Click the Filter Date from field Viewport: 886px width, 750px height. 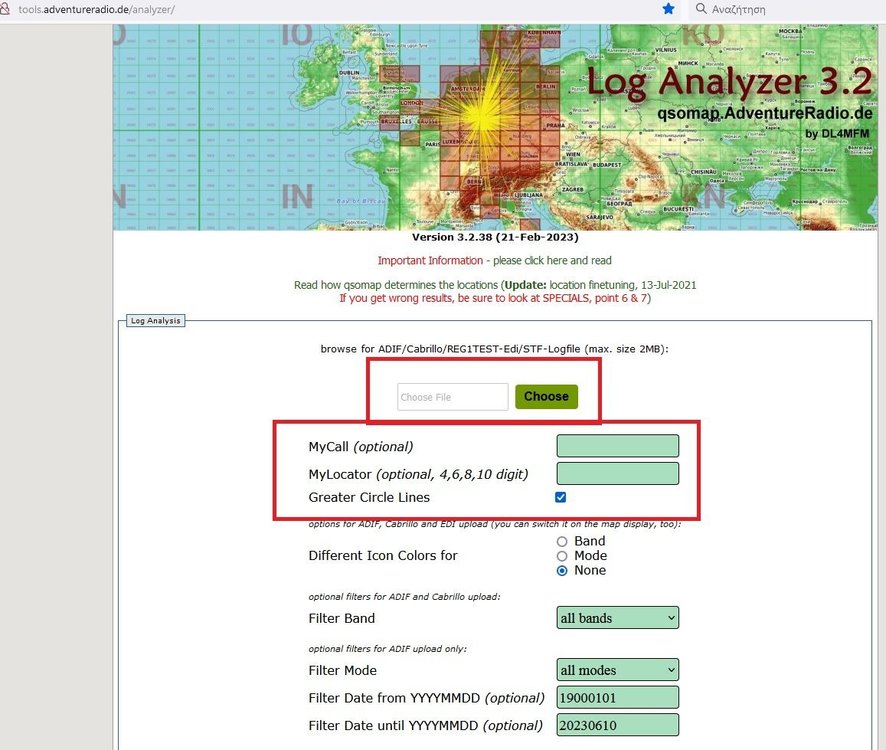tap(617, 697)
